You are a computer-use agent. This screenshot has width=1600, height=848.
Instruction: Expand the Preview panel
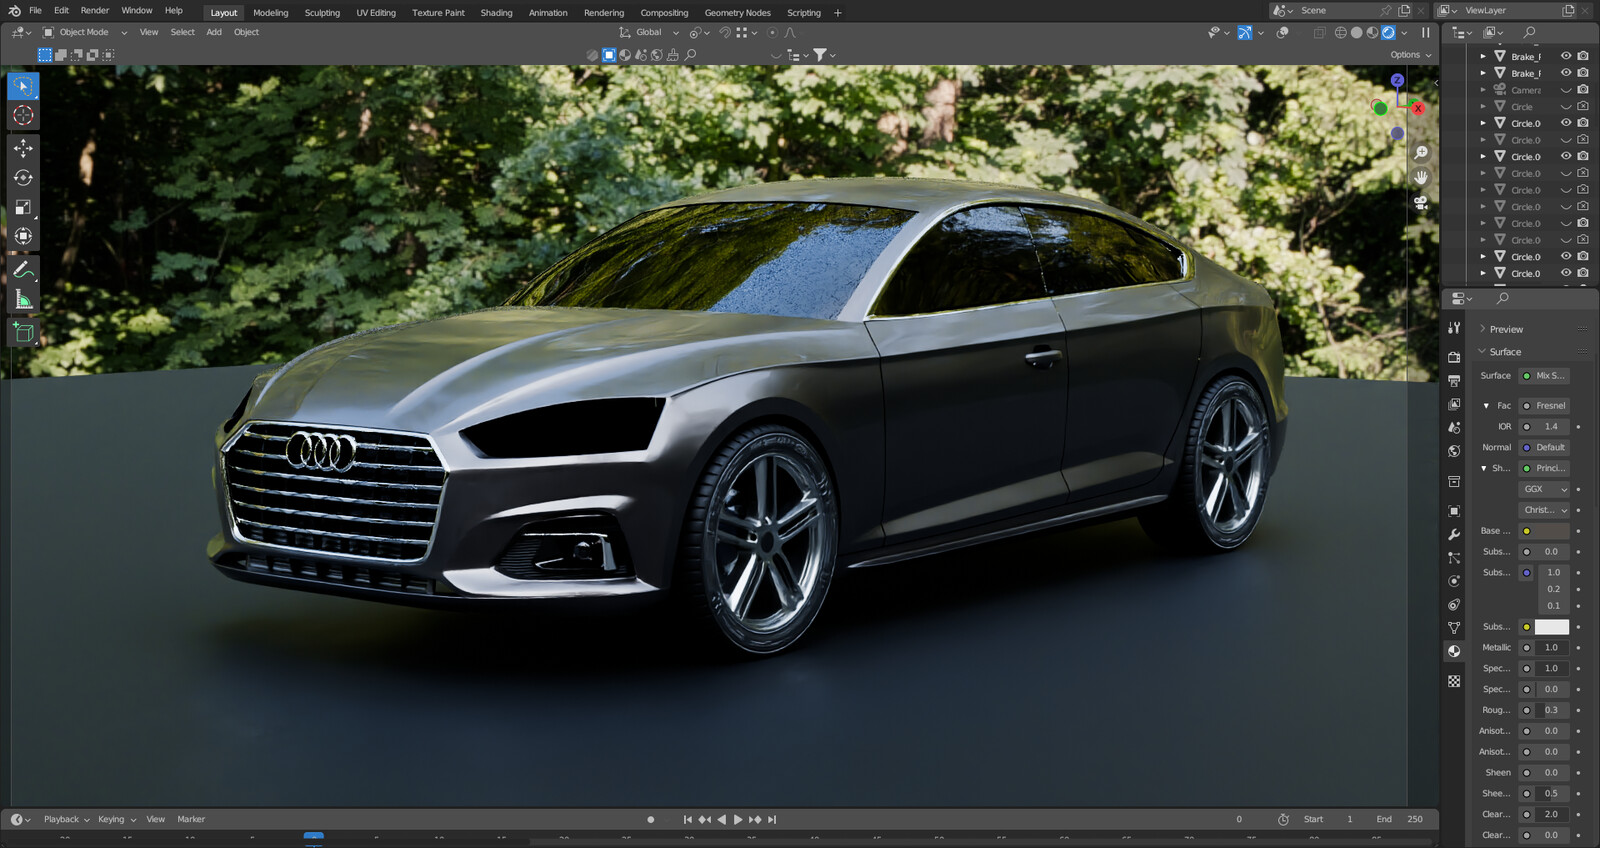tap(1506, 329)
